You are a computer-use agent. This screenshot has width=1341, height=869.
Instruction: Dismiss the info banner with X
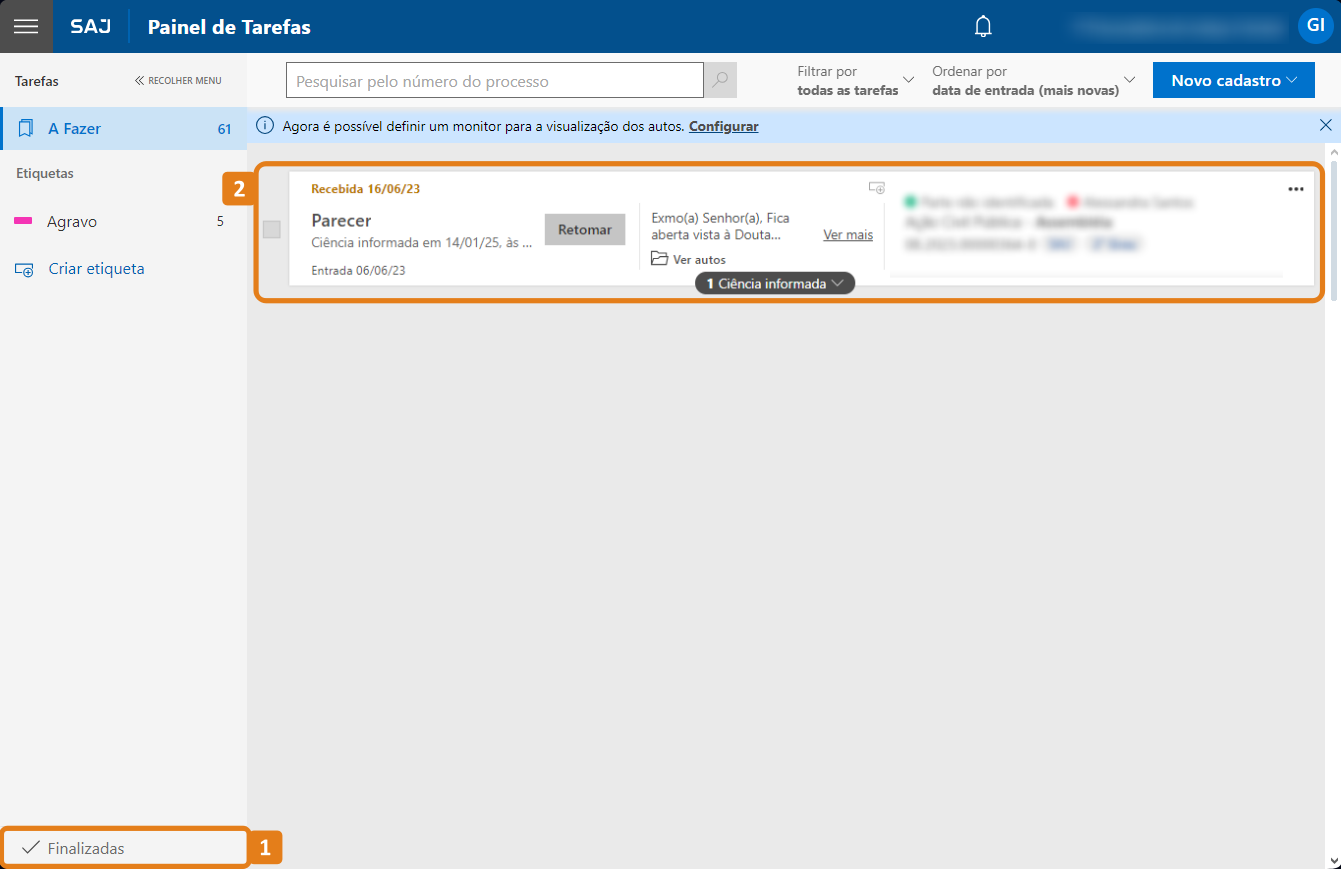click(1325, 125)
